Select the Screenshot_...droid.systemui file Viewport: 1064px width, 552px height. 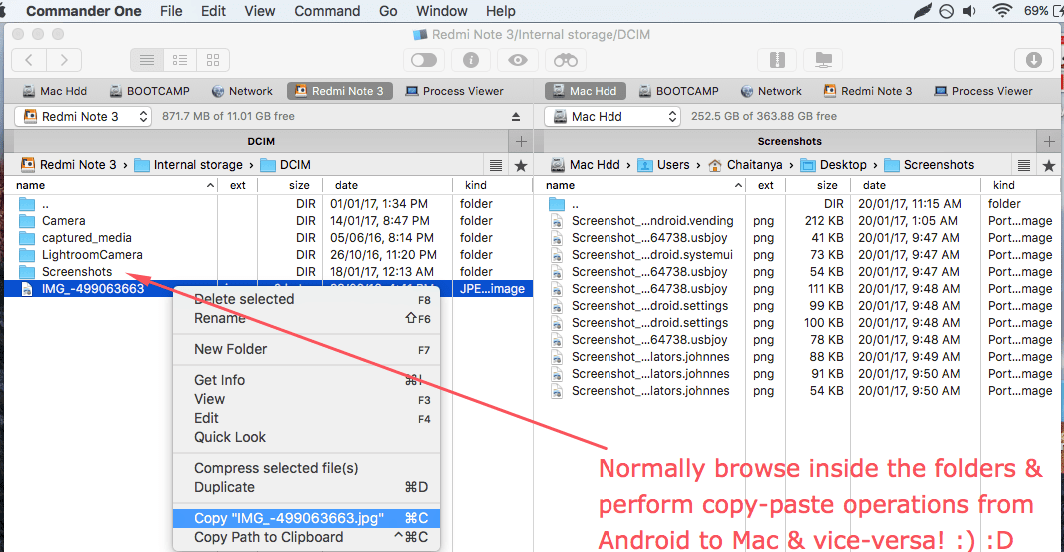click(799, 255)
